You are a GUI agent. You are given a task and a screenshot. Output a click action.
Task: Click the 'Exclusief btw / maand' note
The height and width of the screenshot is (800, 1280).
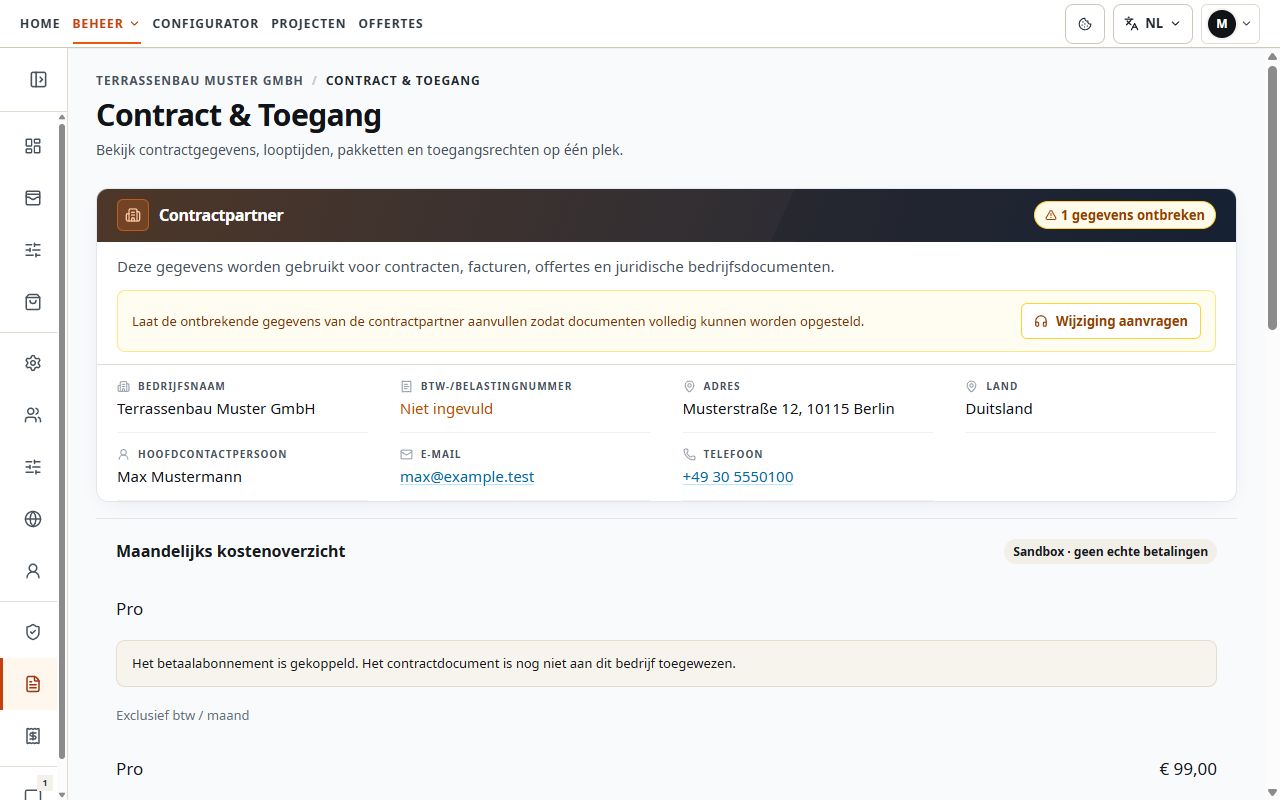(183, 715)
